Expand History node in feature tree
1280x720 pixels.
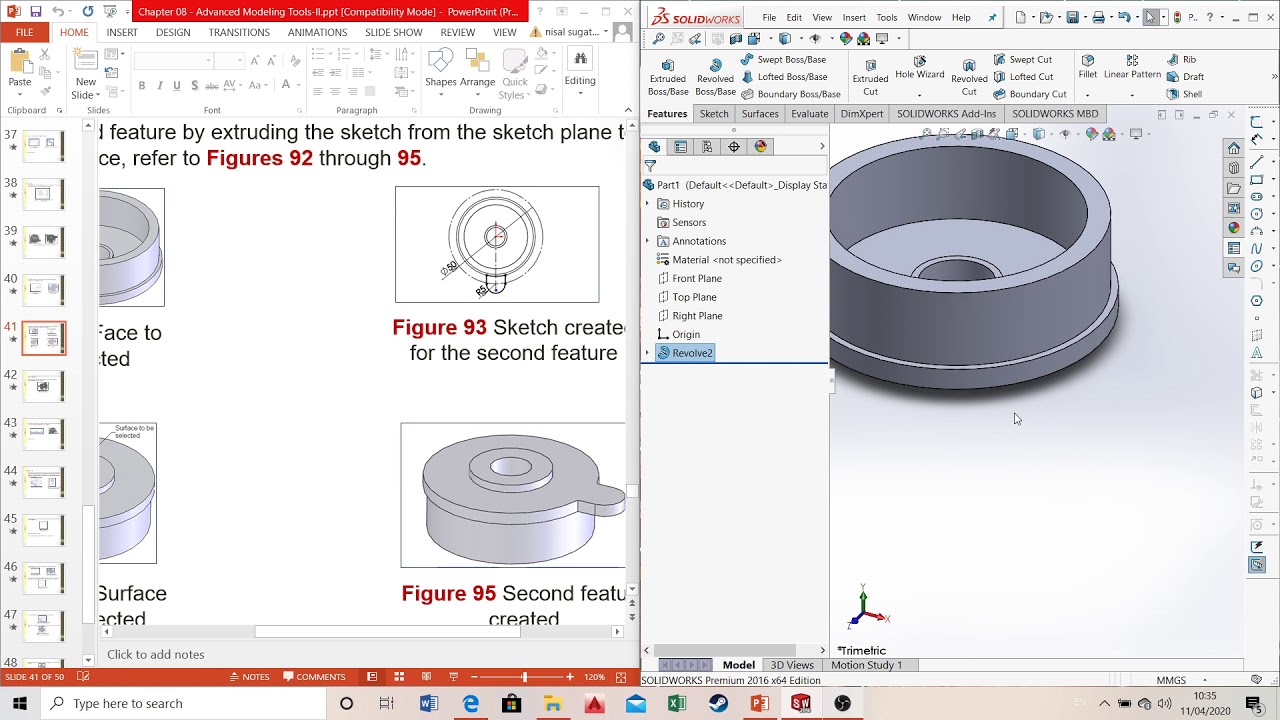click(647, 204)
